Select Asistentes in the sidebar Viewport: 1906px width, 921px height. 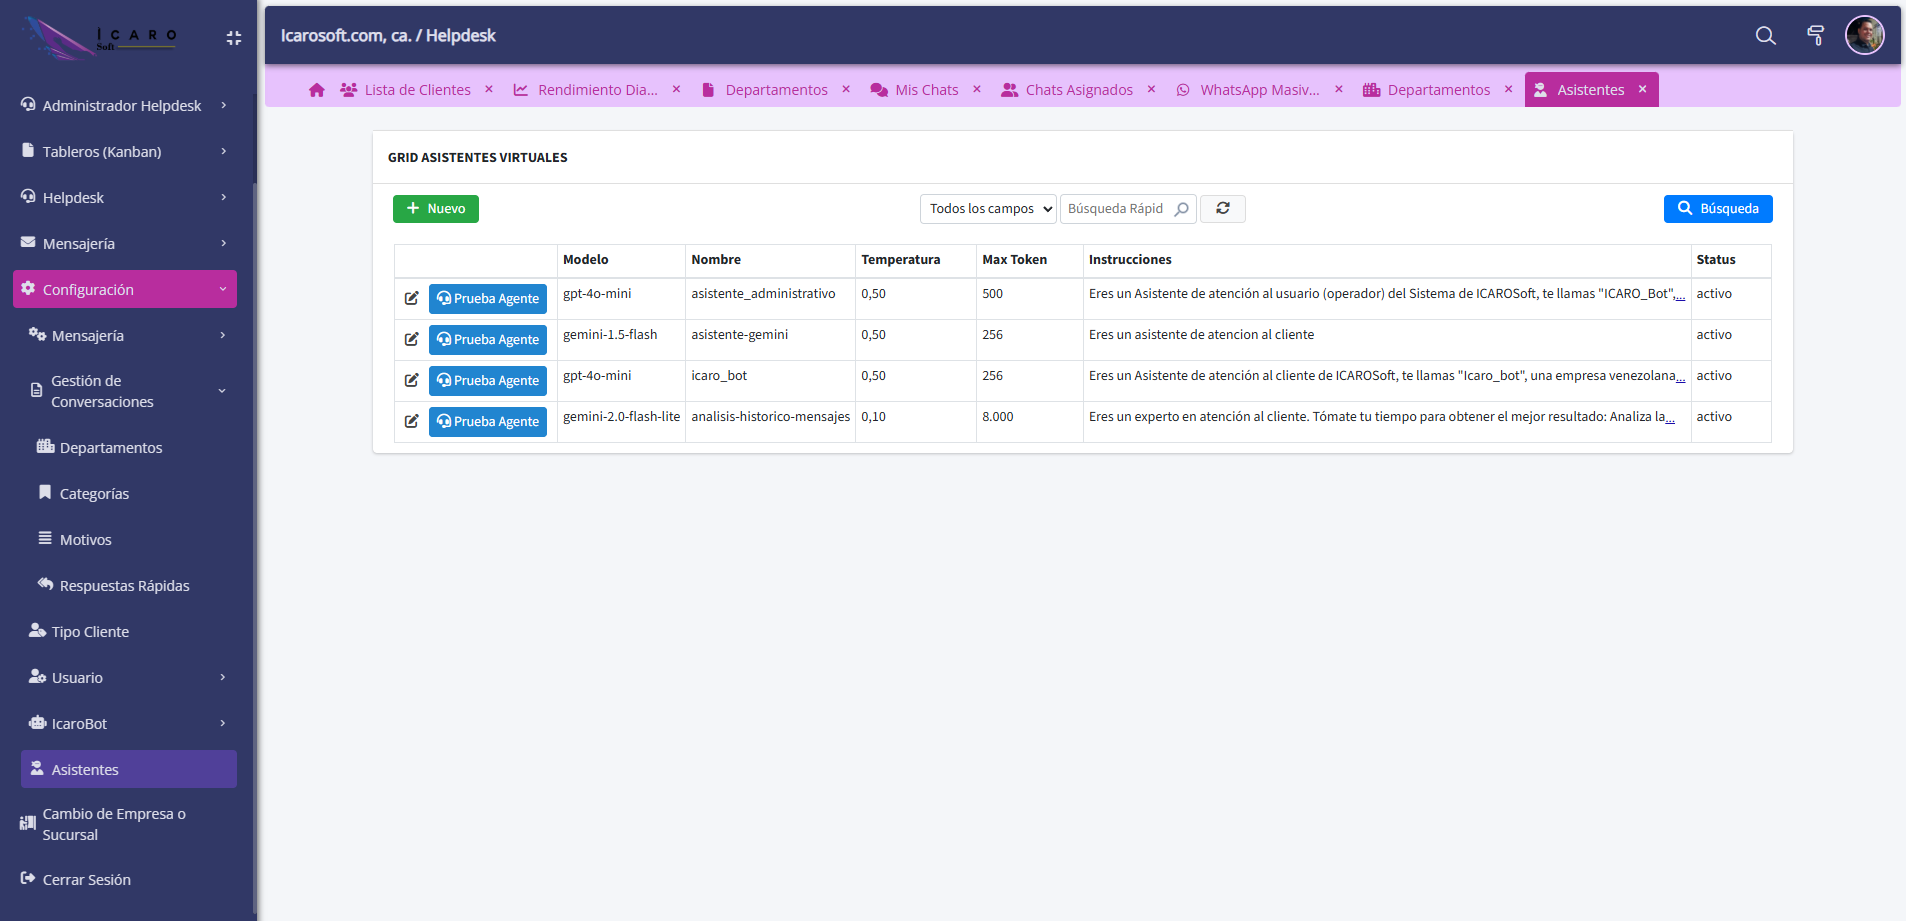click(129, 769)
